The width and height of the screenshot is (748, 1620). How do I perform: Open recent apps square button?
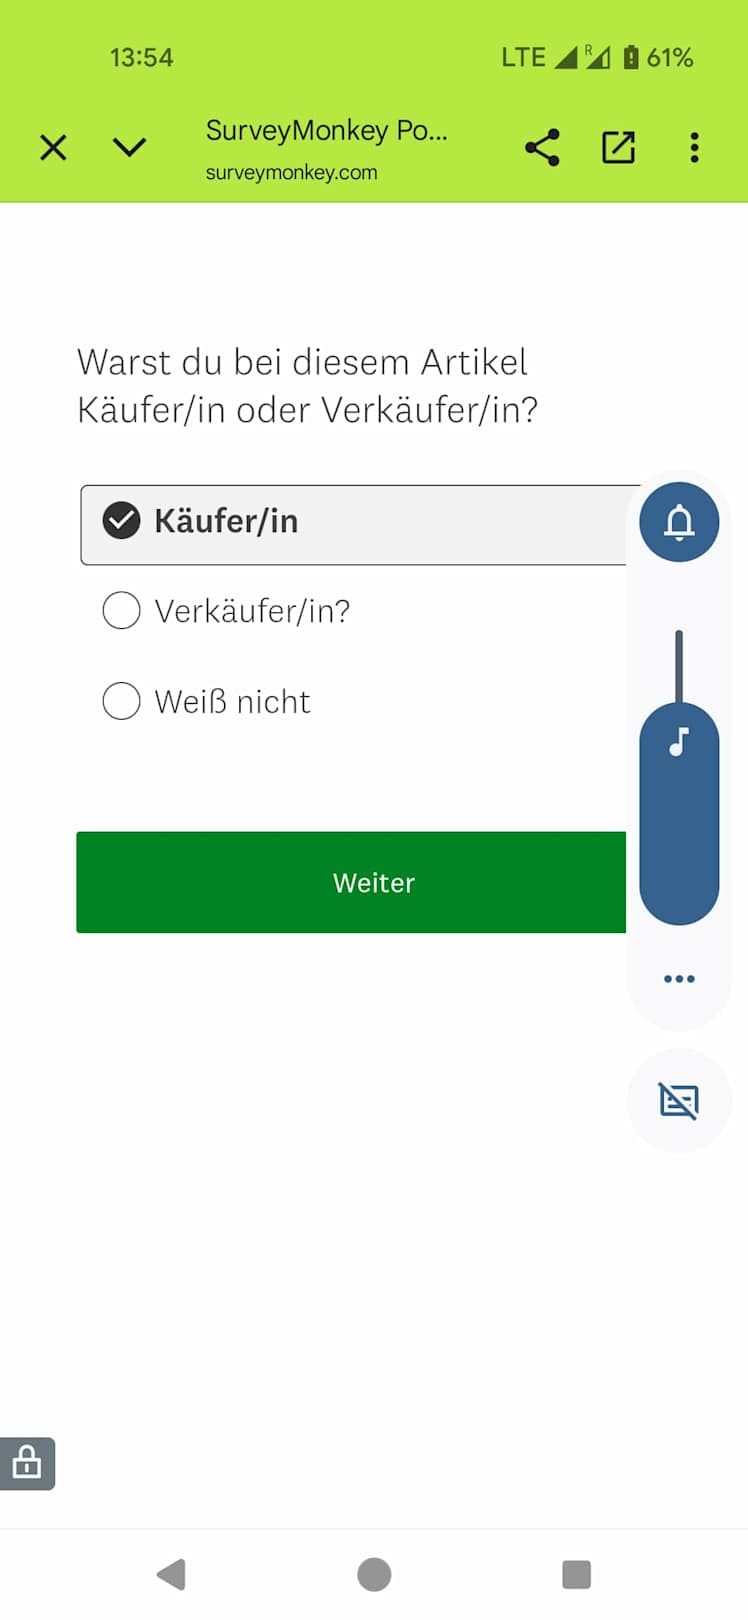pyautogui.click(x=576, y=1574)
